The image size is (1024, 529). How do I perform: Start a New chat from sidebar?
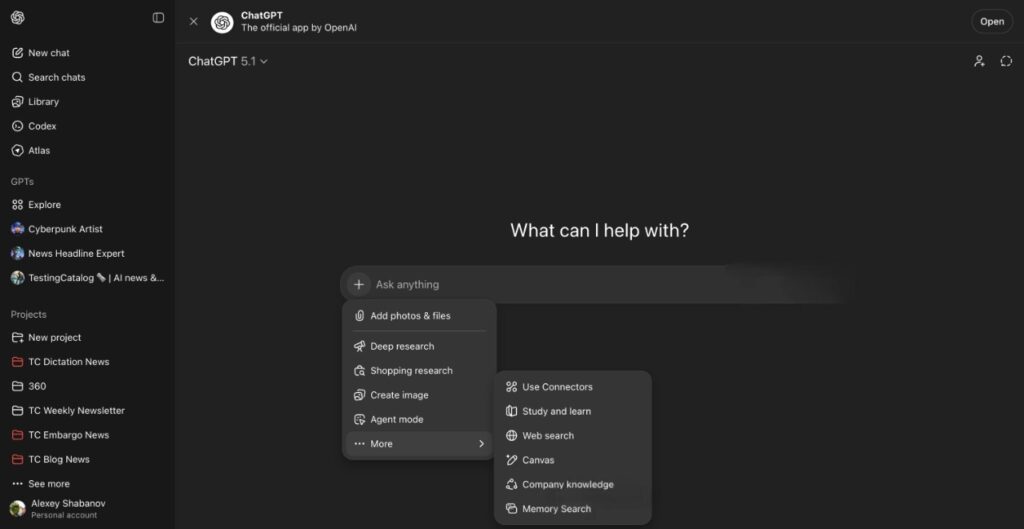[88, 53]
